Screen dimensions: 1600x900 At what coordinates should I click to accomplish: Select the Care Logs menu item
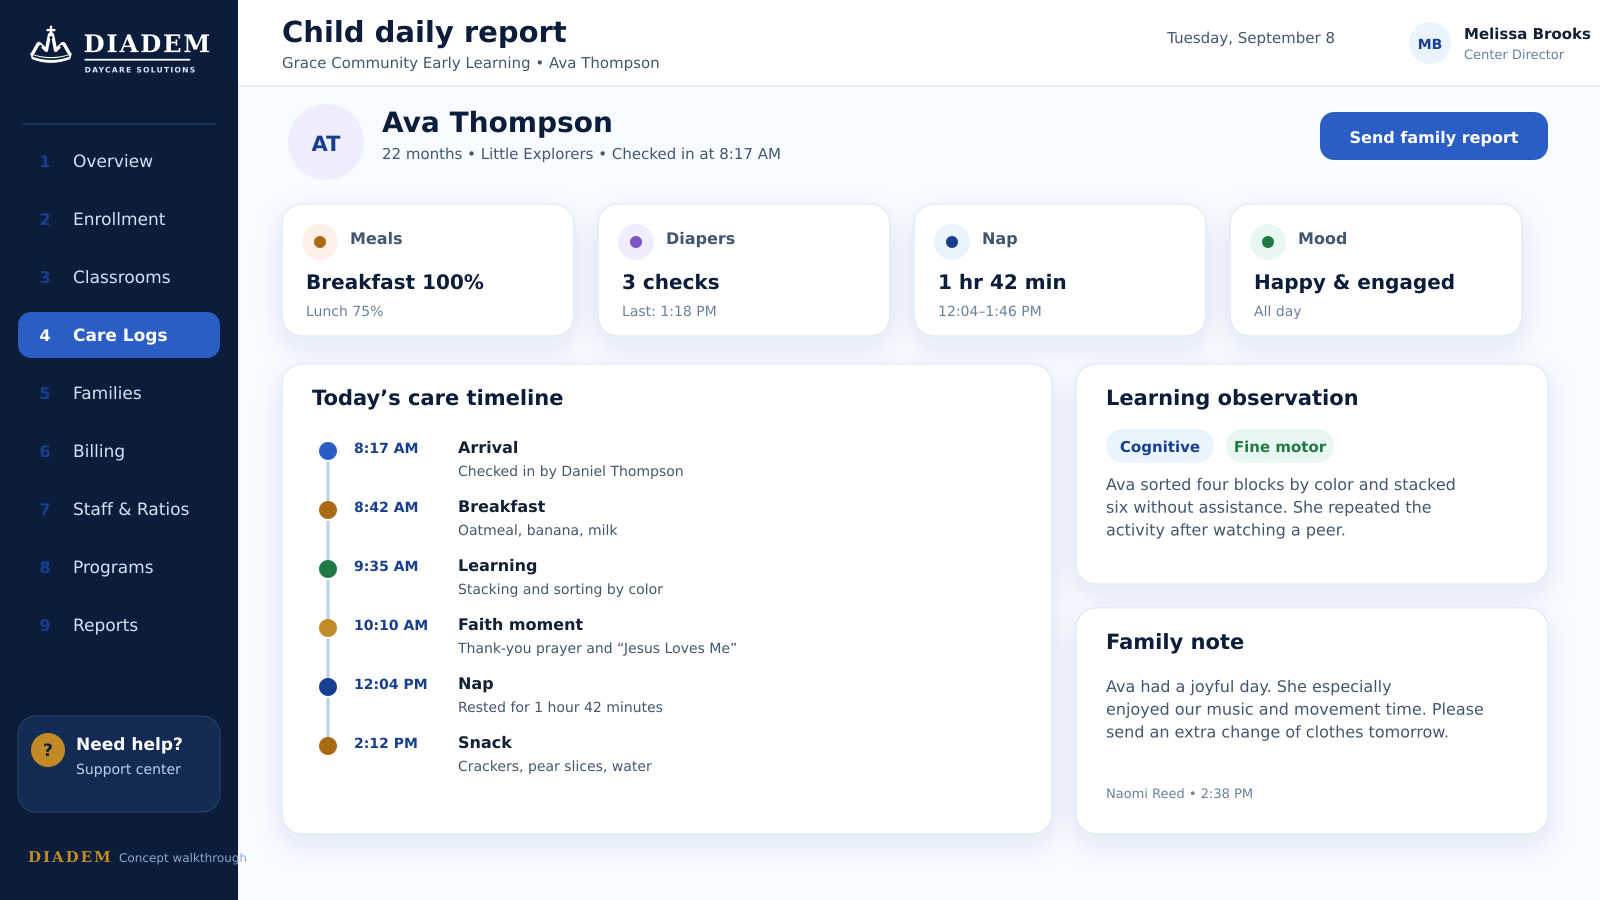point(119,335)
